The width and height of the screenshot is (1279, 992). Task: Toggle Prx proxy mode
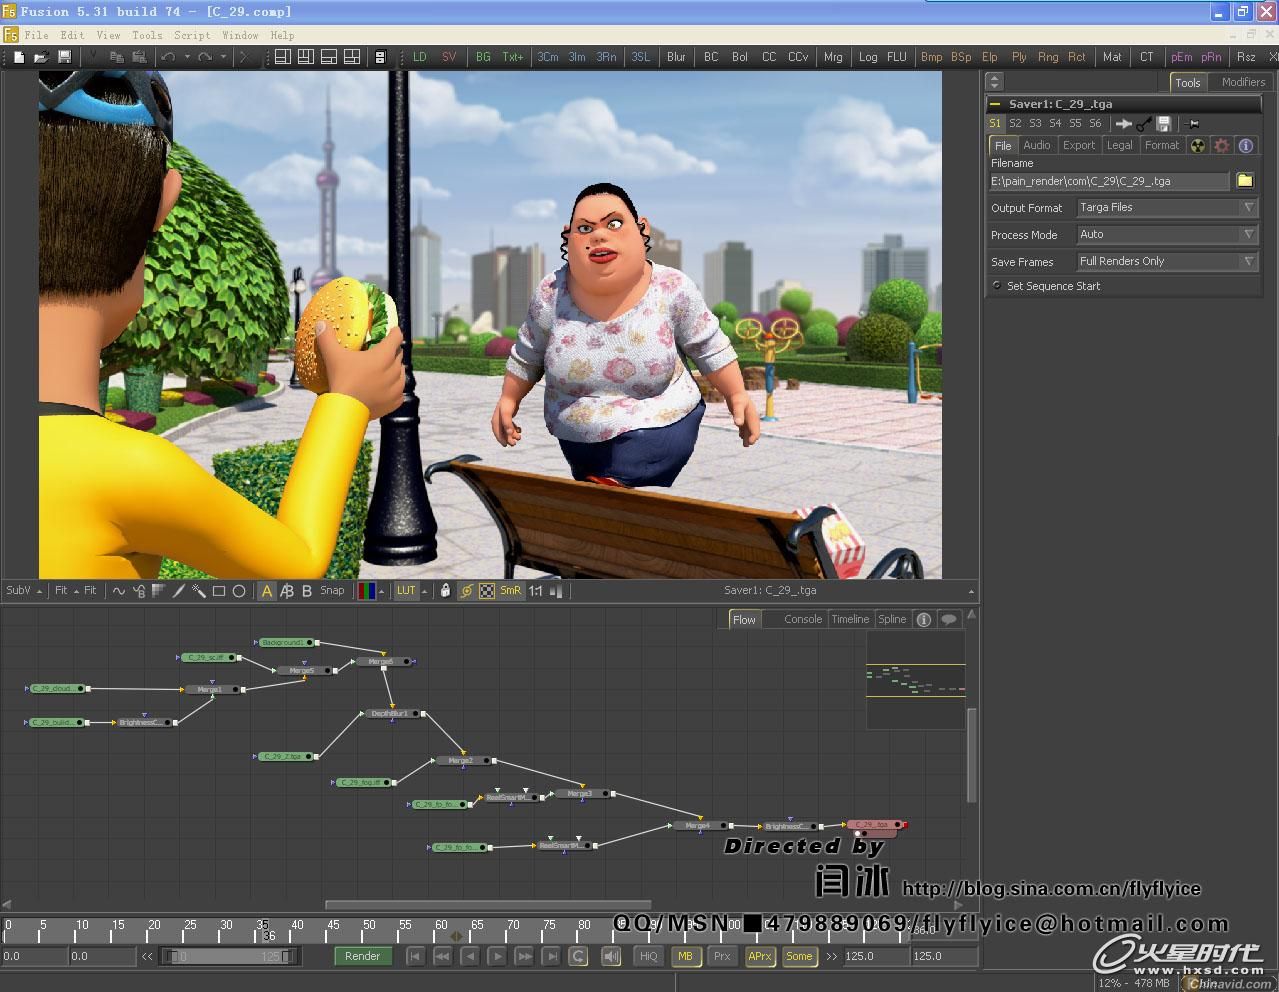point(722,956)
